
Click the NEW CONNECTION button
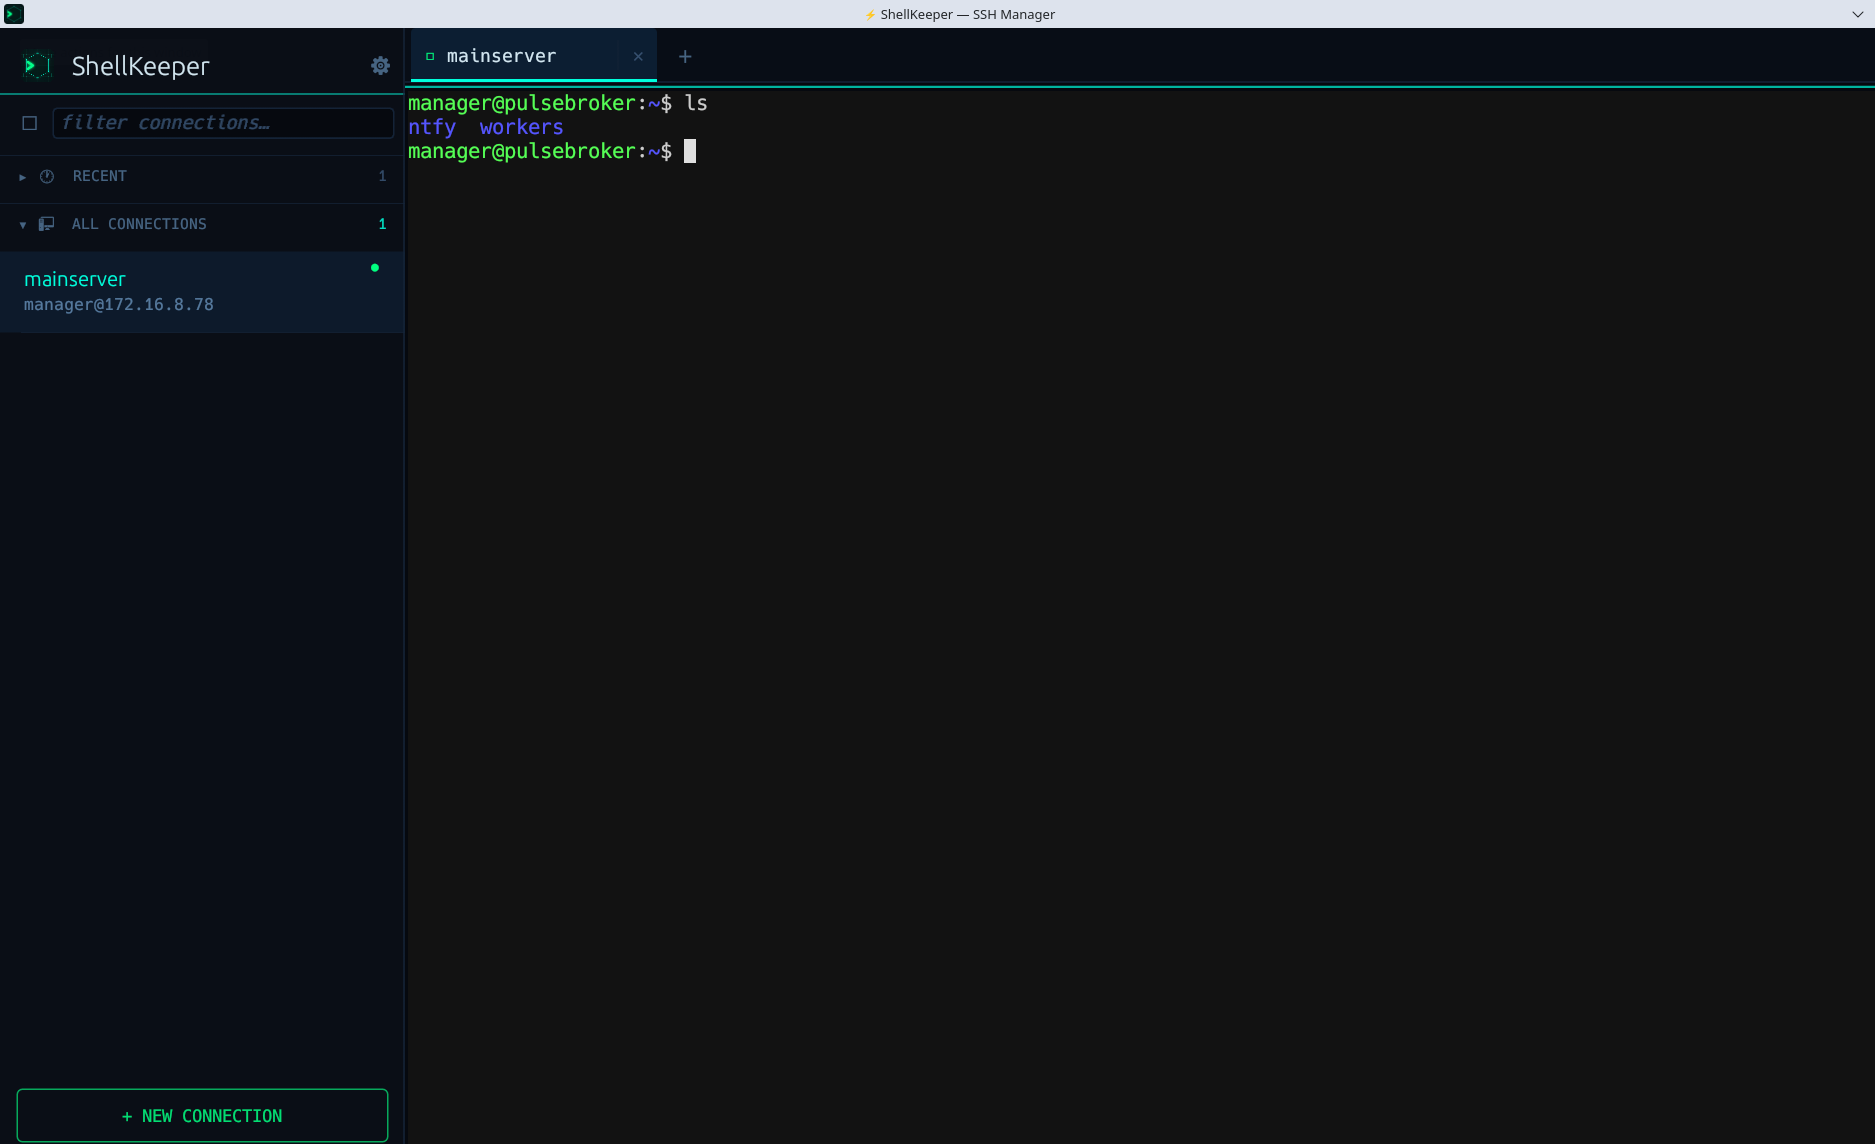(202, 1115)
